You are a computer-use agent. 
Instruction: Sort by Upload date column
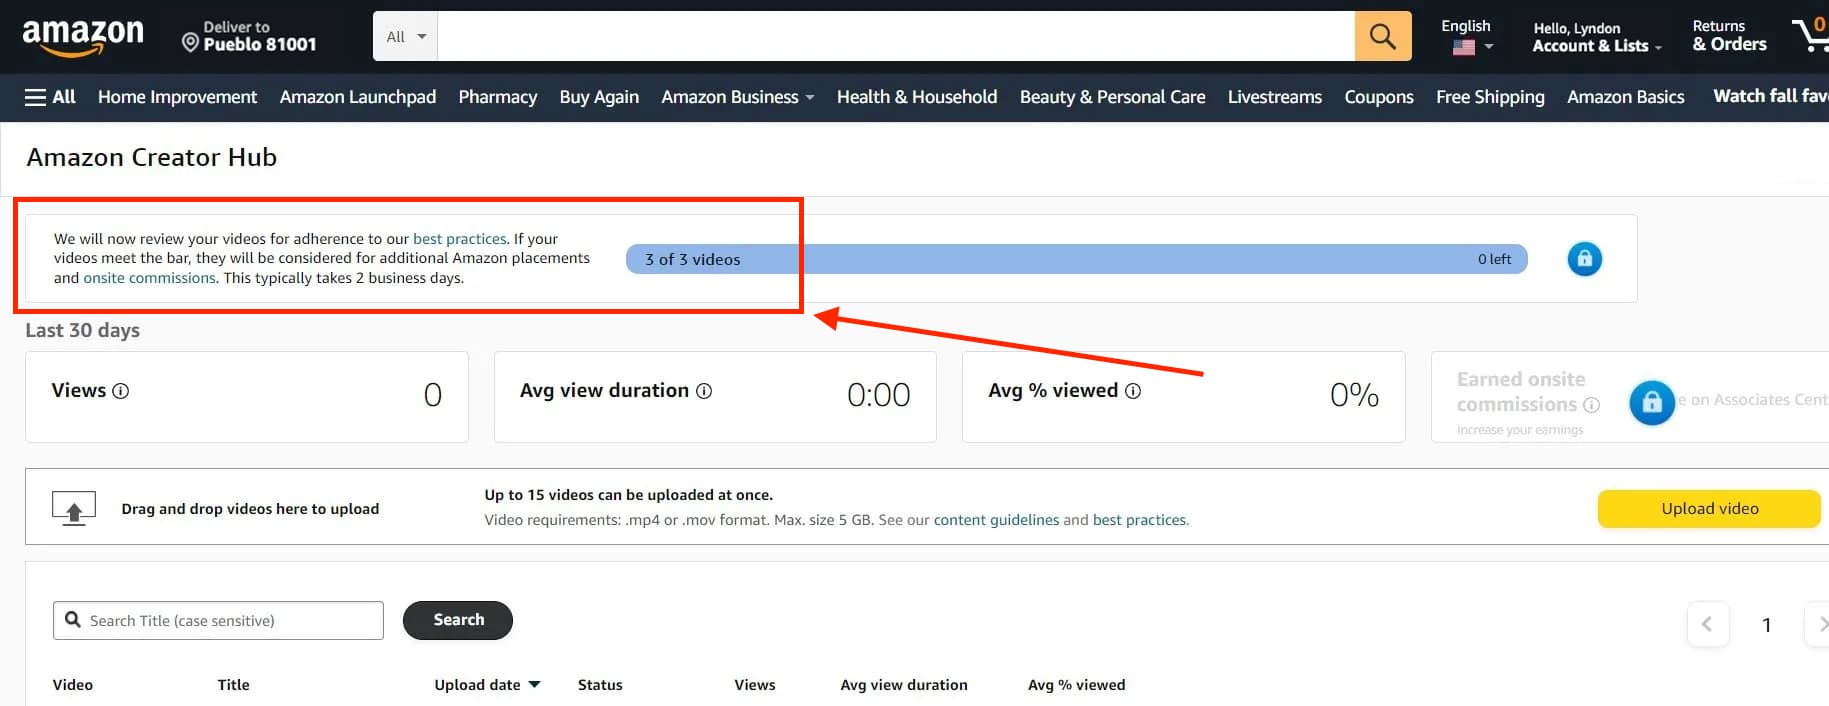pos(487,685)
